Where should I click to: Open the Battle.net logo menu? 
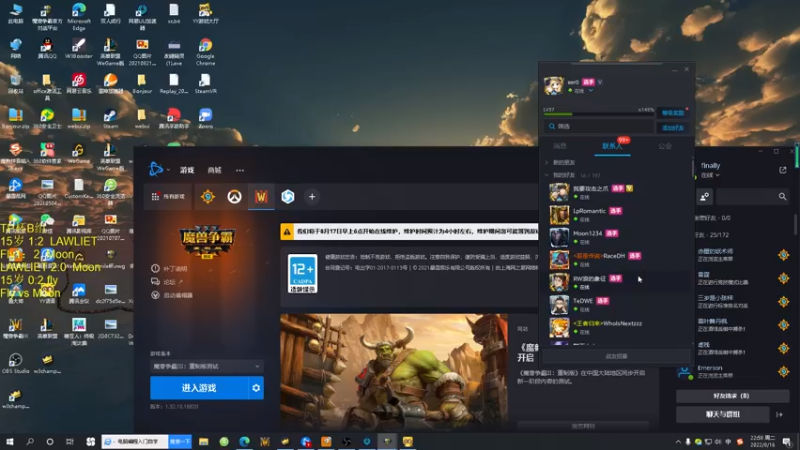pos(156,169)
